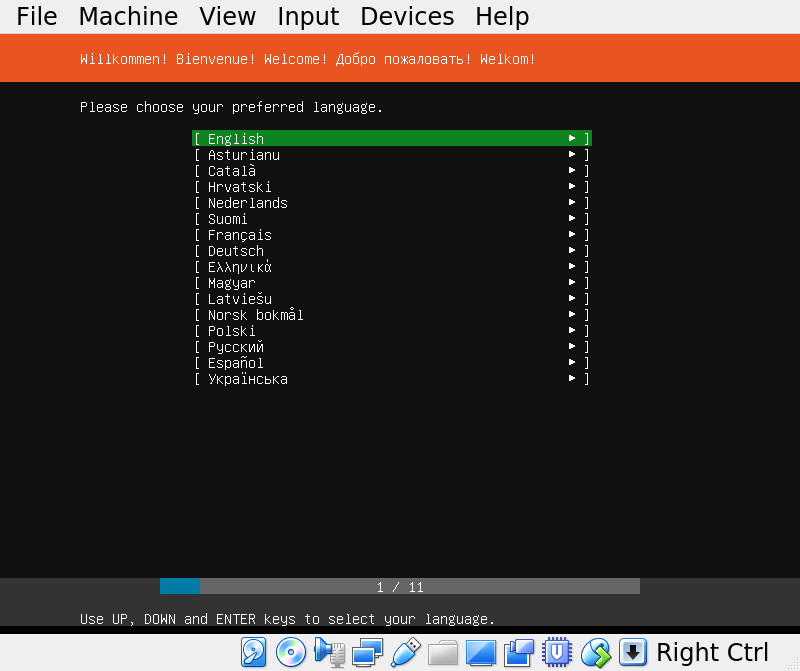This screenshot has width=800, height=671.
Task: Select the English language entry
Action: point(238,138)
